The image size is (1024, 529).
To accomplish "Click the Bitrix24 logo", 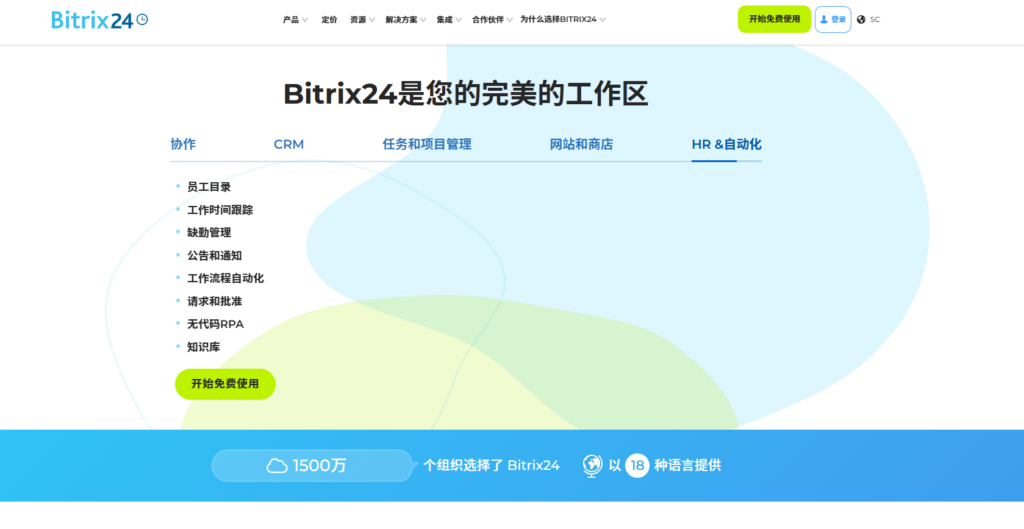I will tap(99, 20).
